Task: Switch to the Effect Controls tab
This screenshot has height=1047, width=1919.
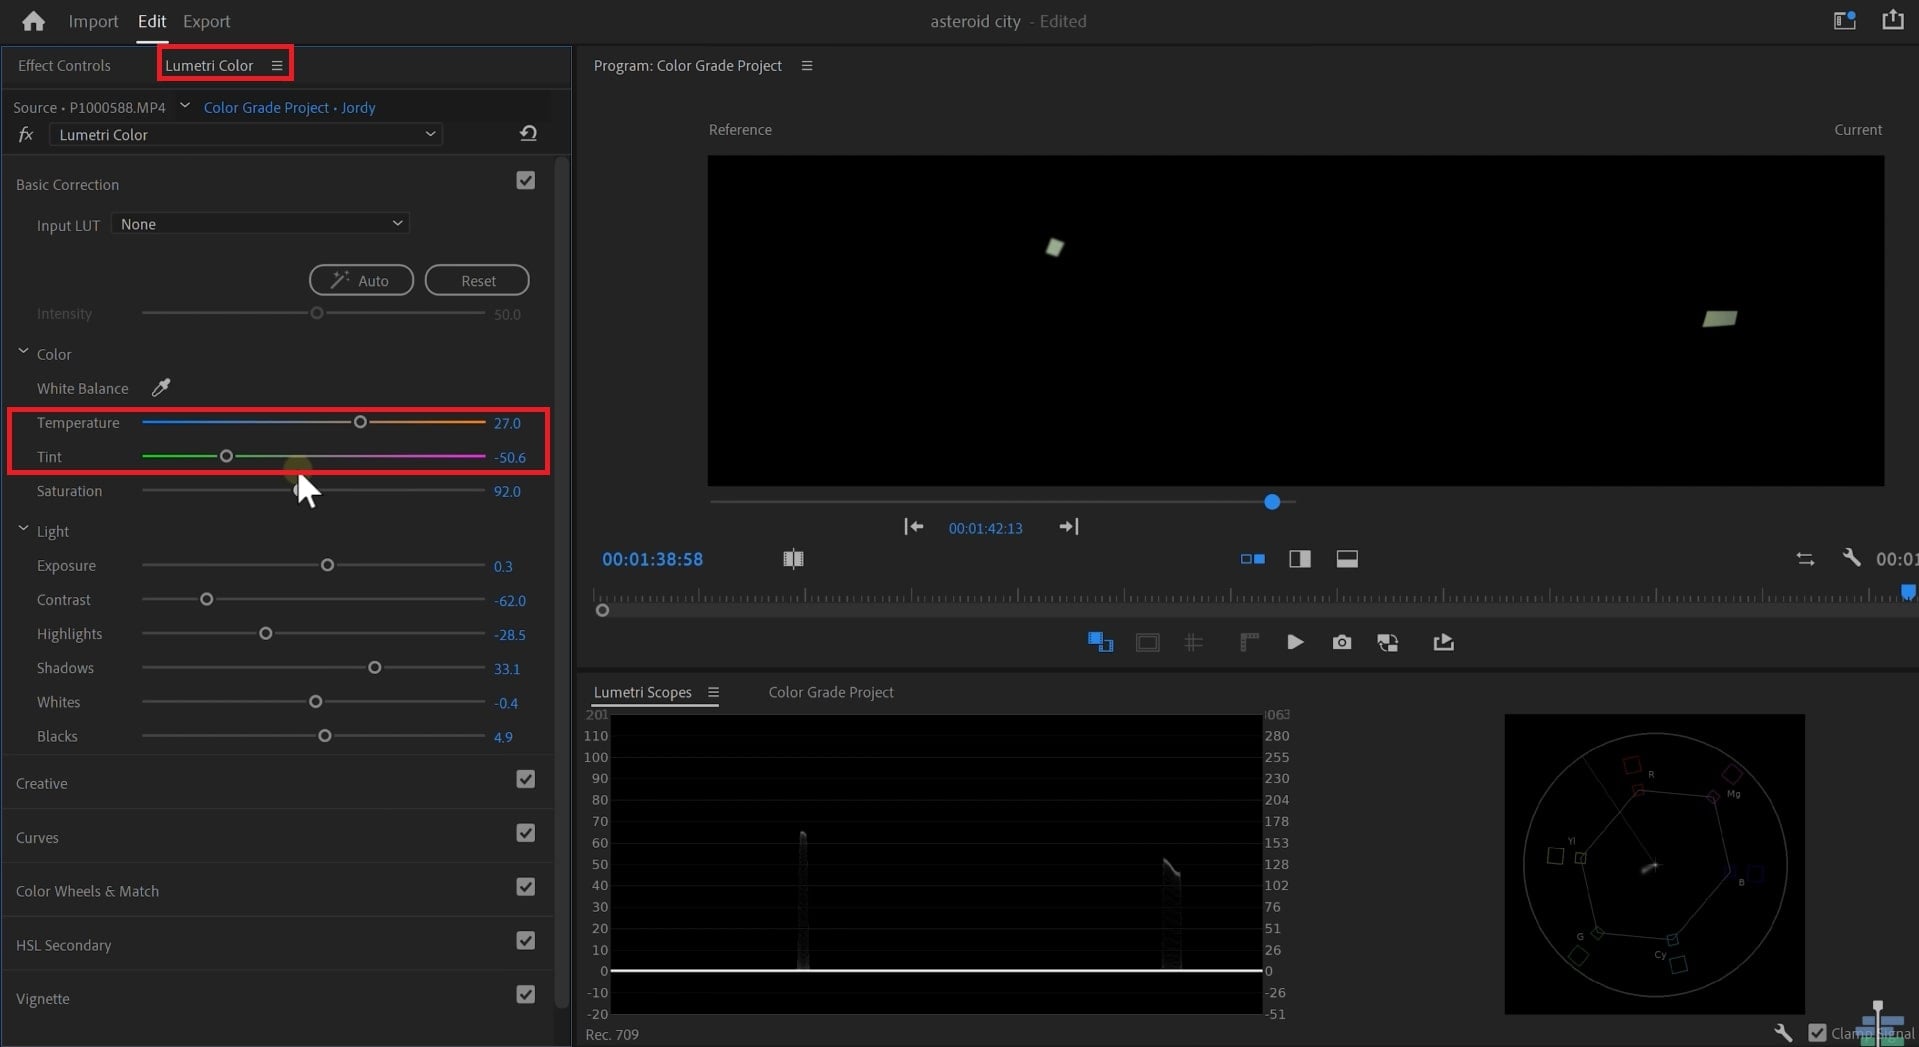Action: tap(64, 66)
